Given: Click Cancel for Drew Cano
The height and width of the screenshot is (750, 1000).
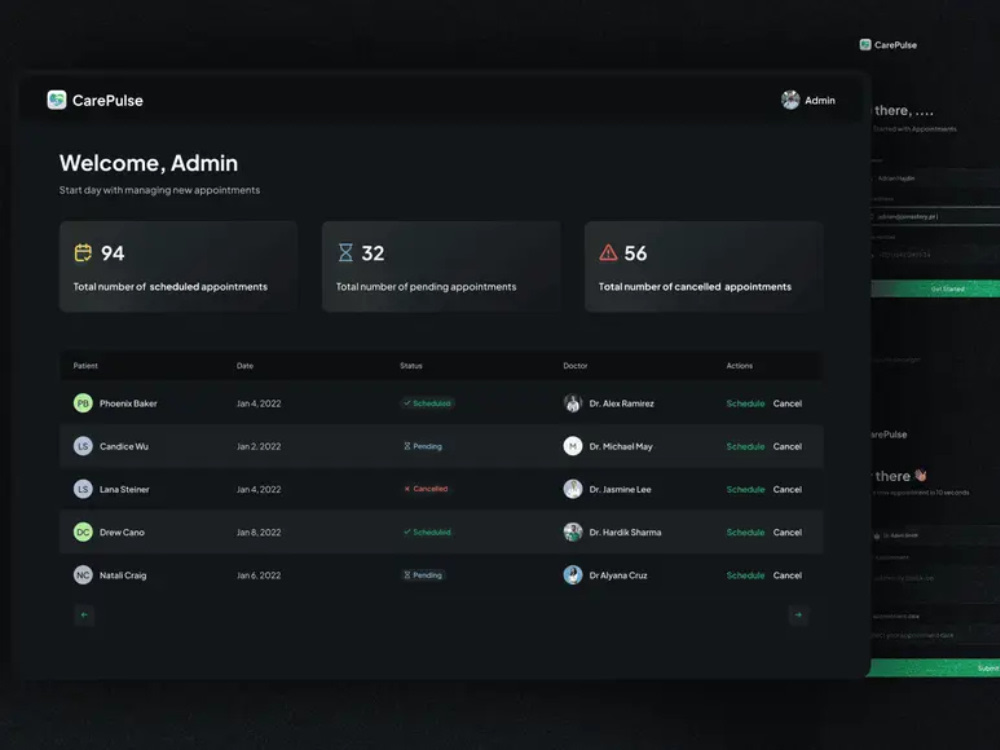Looking at the screenshot, I should 787,533.
